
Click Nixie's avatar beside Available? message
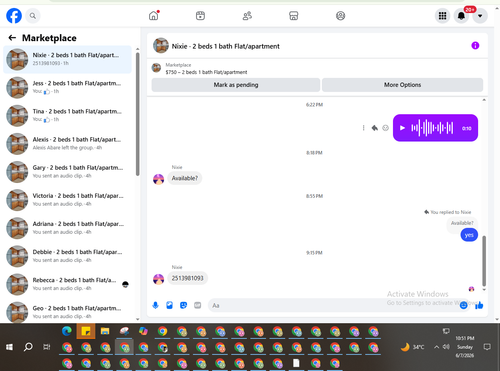tap(158, 179)
